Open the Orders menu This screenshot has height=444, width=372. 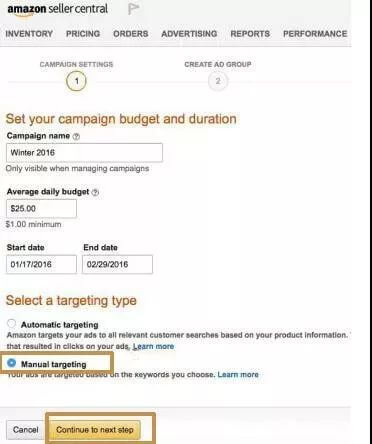click(131, 34)
